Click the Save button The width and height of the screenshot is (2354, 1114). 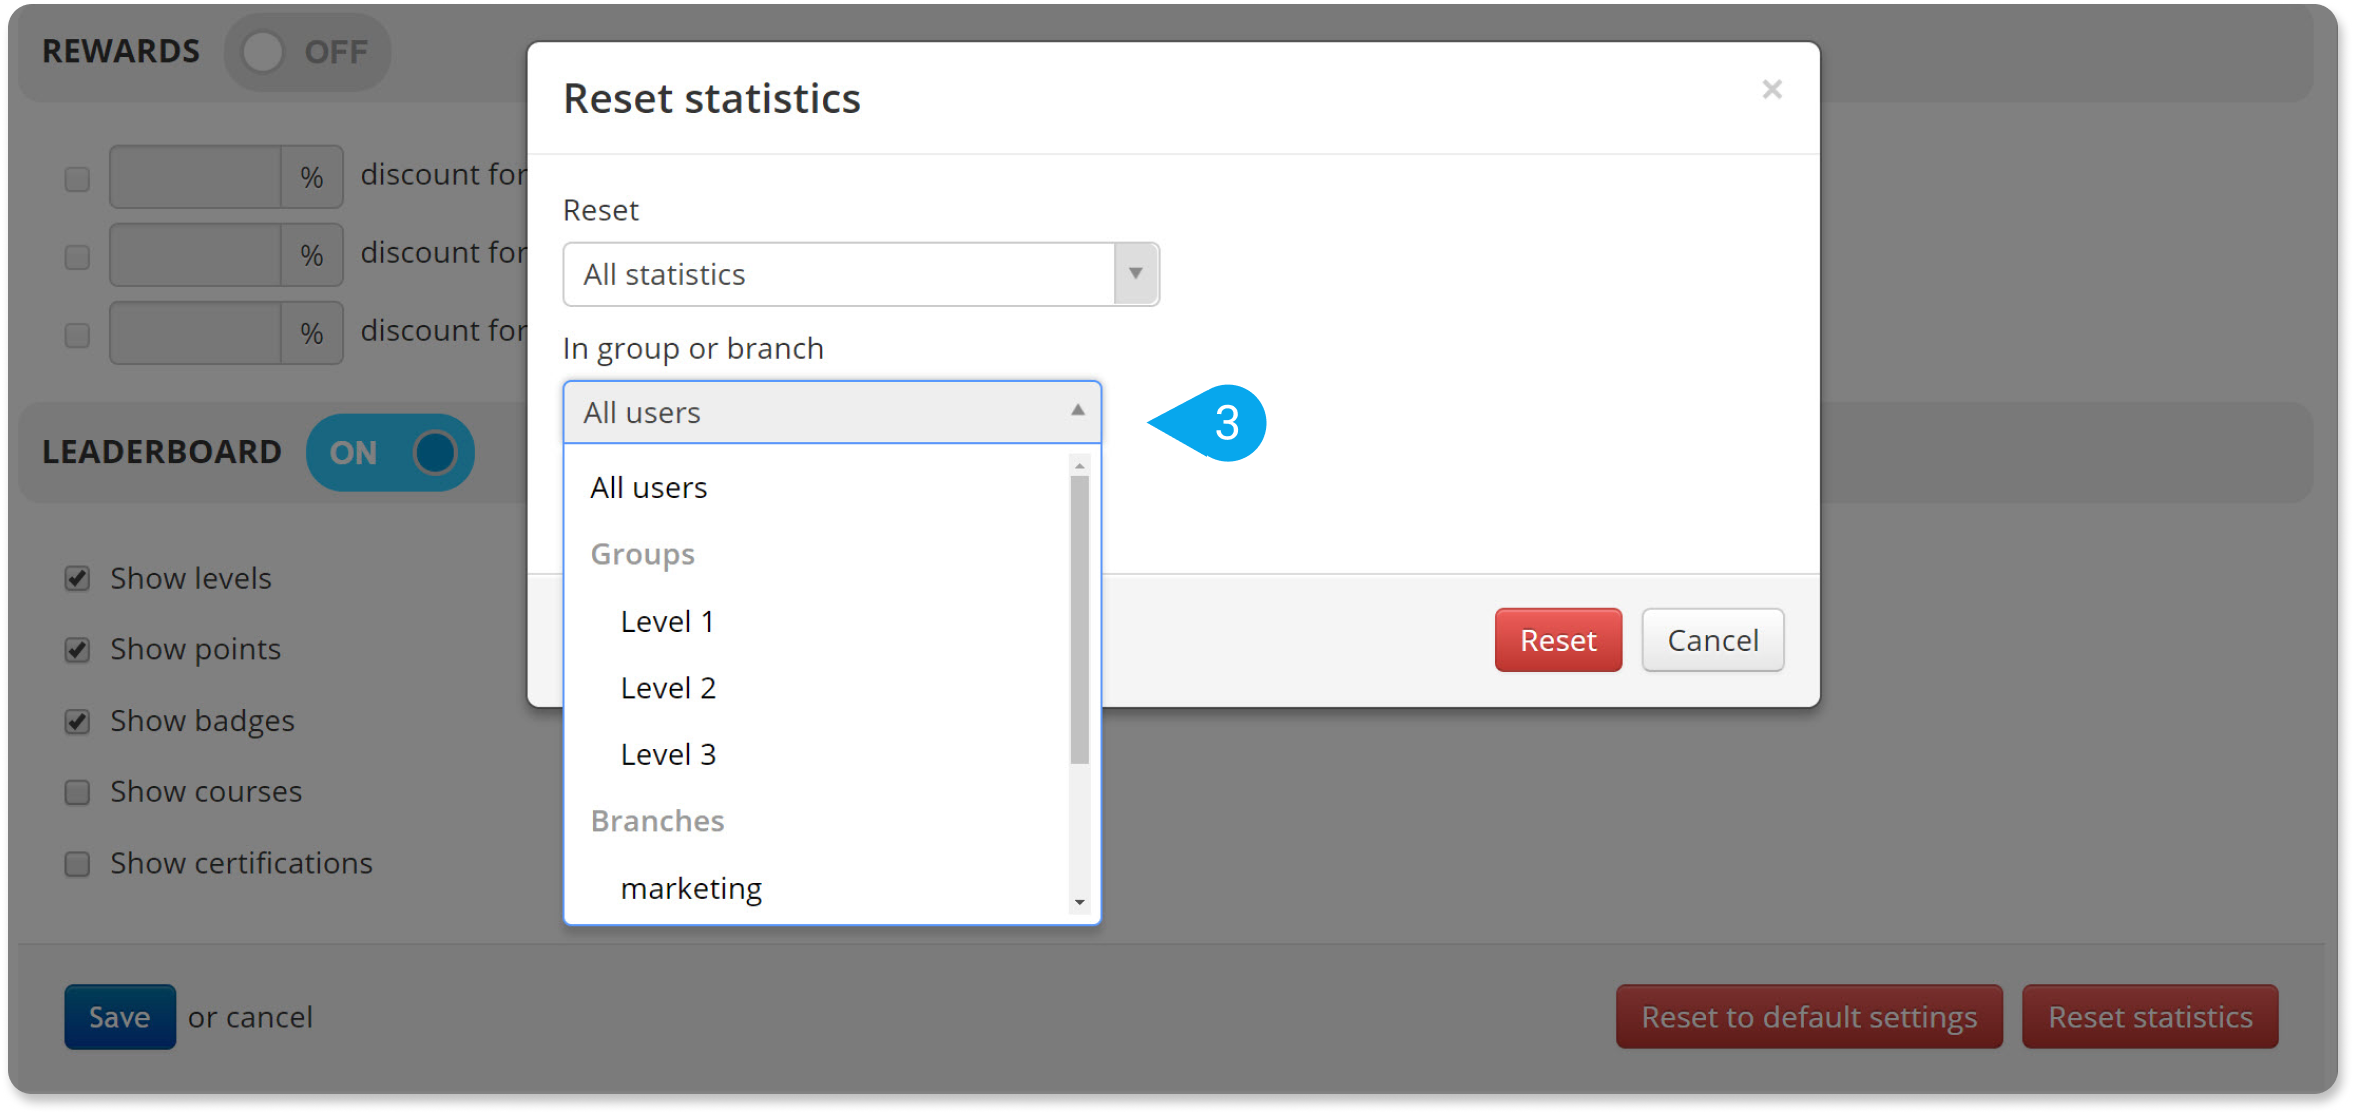(x=119, y=1016)
